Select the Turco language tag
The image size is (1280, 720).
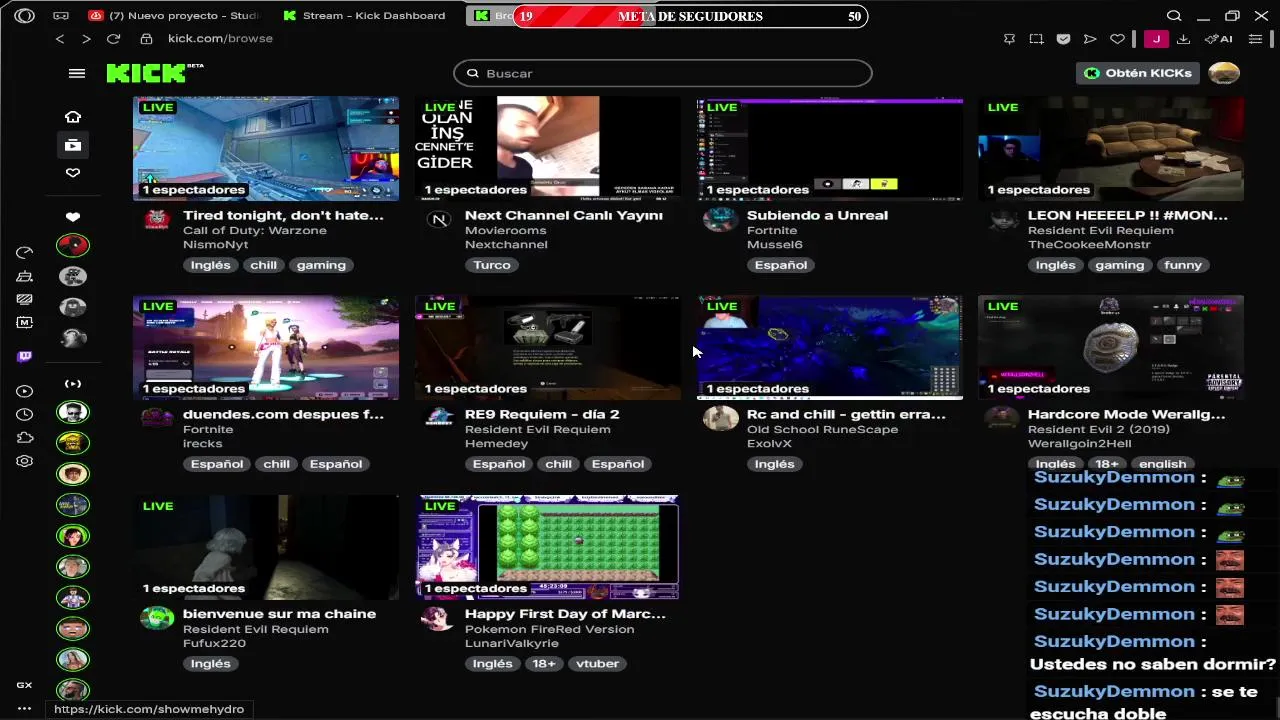coord(492,265)
